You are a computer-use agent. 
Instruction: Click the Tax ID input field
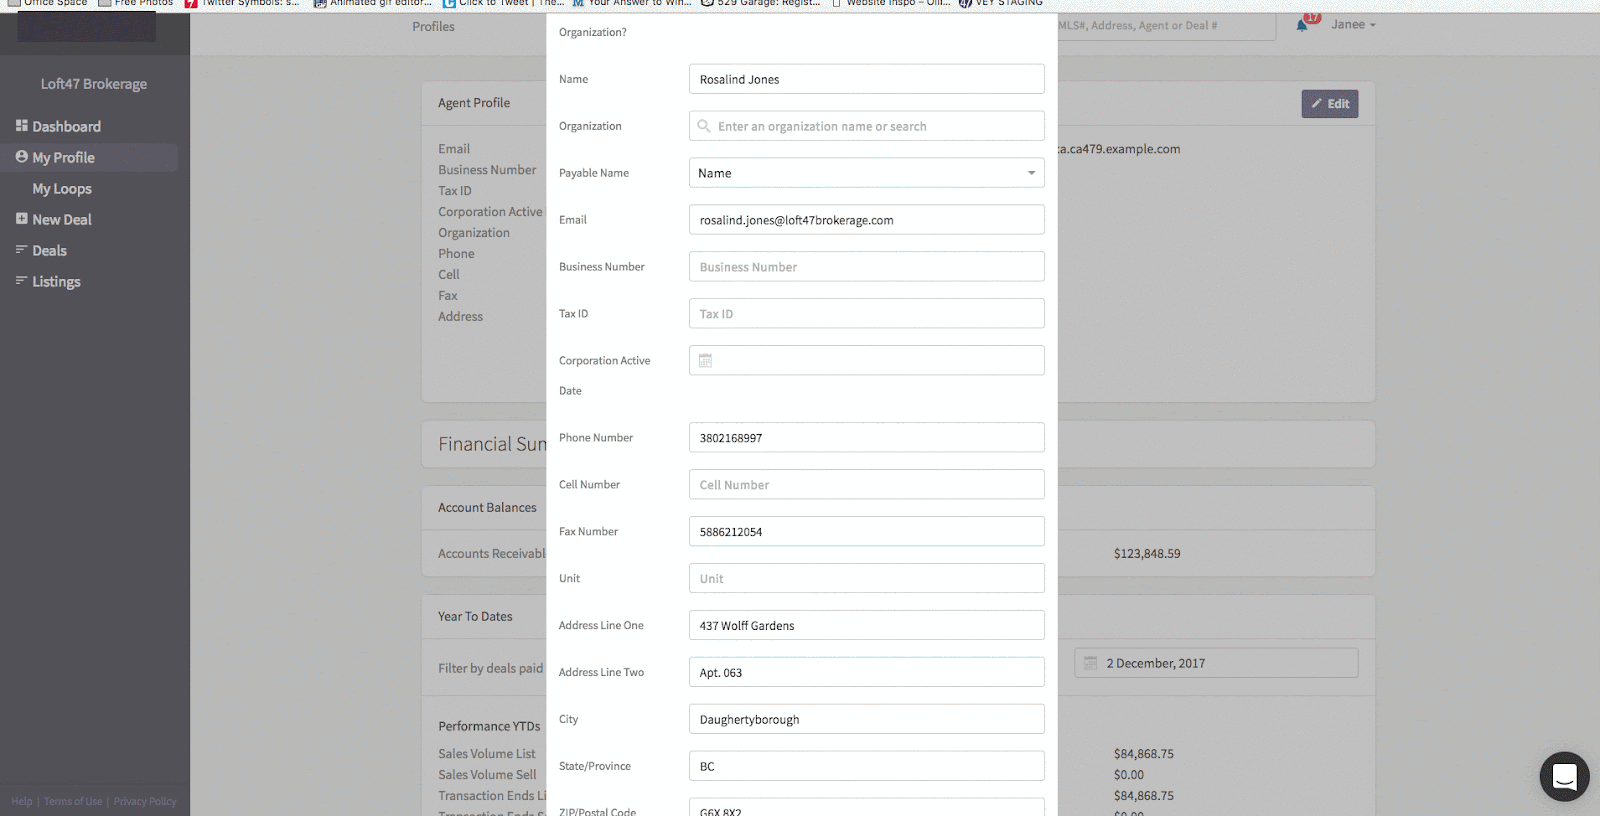pyautogui.click(x=867, y=314)
